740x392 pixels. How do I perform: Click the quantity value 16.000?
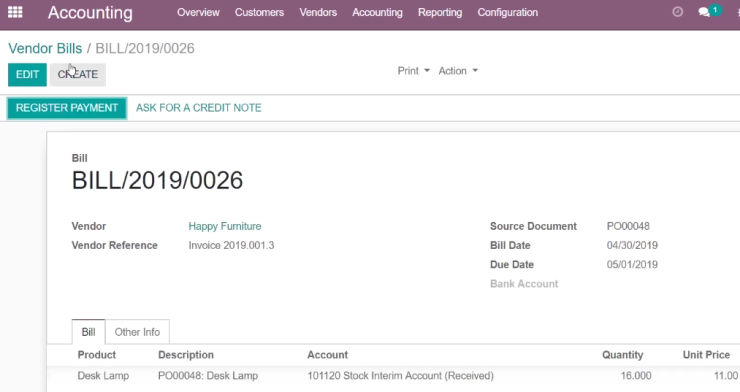(x=636, y=376)
